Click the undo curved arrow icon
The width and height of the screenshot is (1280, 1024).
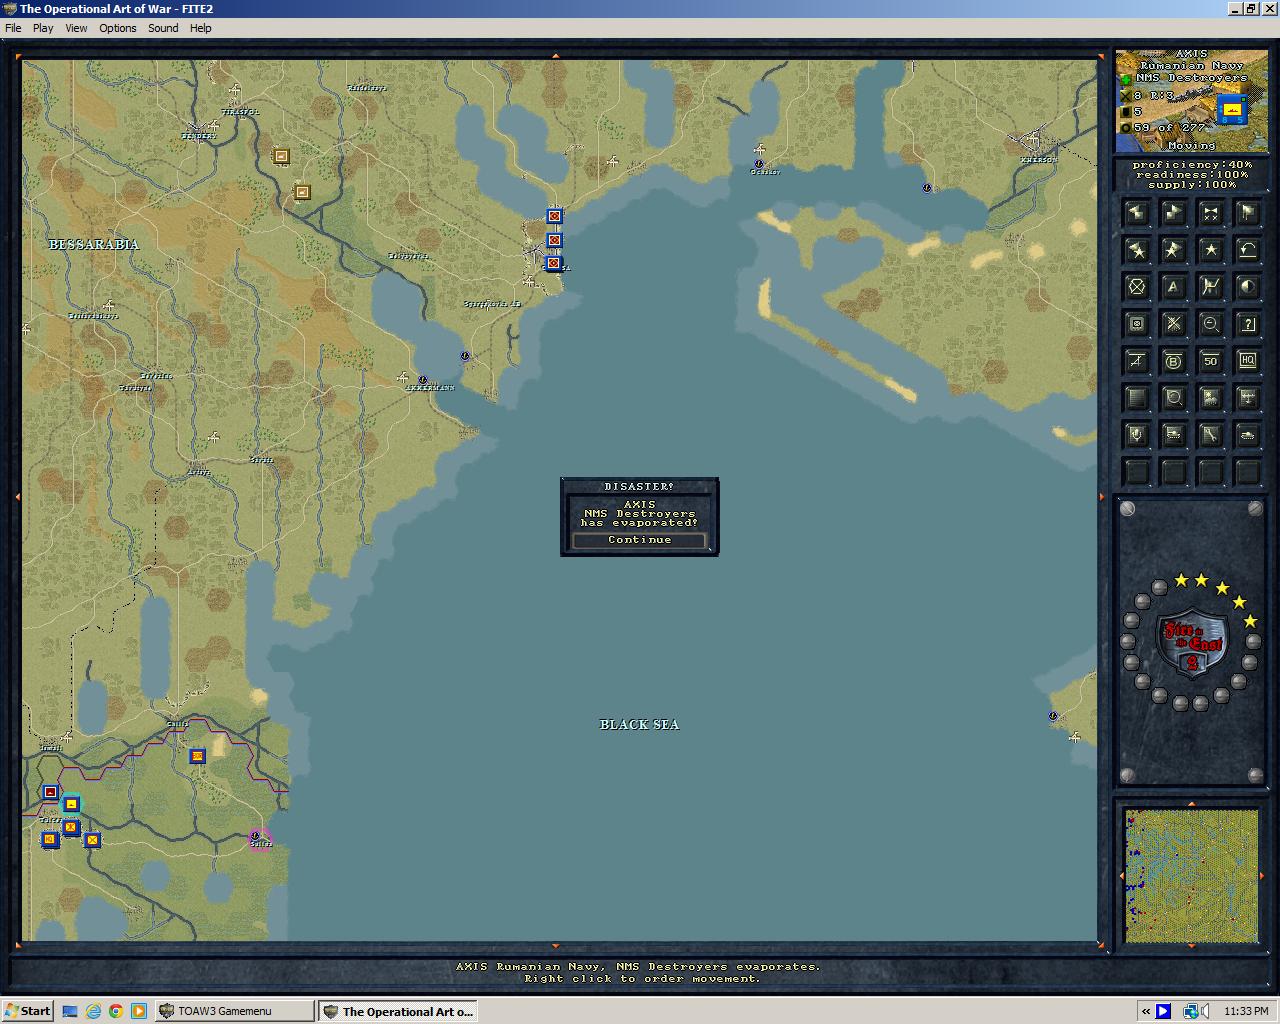click(1247, 250)
